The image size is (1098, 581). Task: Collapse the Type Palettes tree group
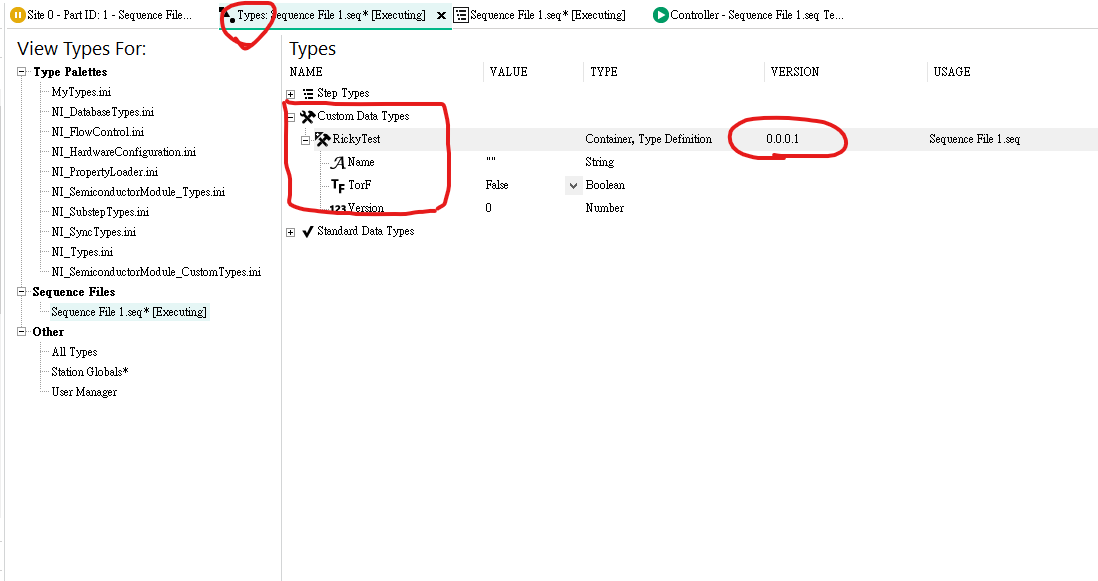point(22,72)
